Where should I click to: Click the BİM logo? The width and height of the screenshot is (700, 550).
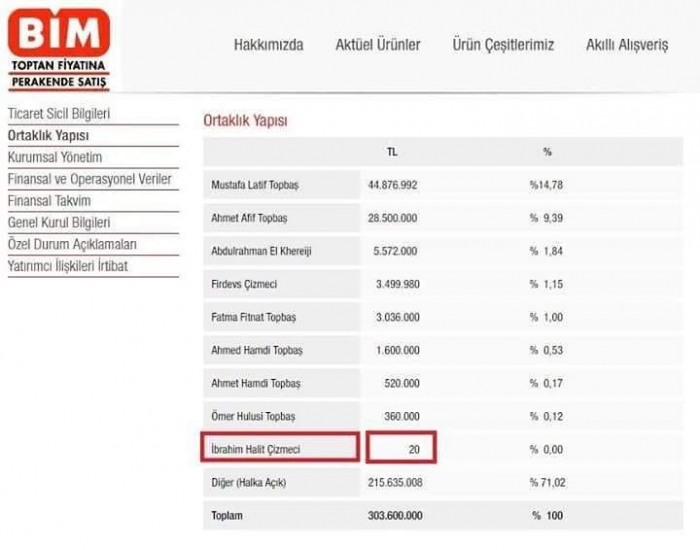pyautogui.click(x=59, y=47)
